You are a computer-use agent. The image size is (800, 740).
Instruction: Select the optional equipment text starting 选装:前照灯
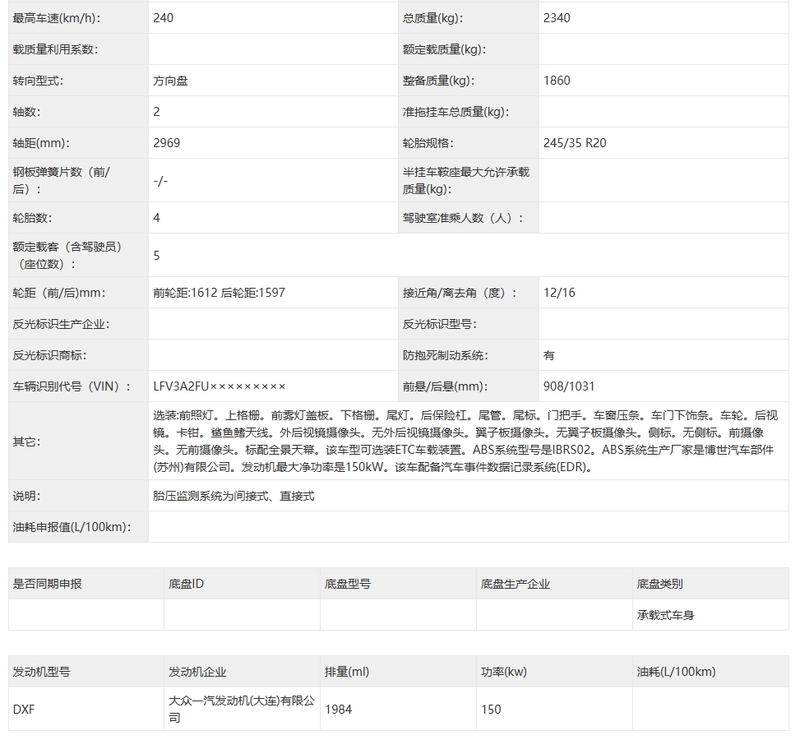[x=465, y=441]
